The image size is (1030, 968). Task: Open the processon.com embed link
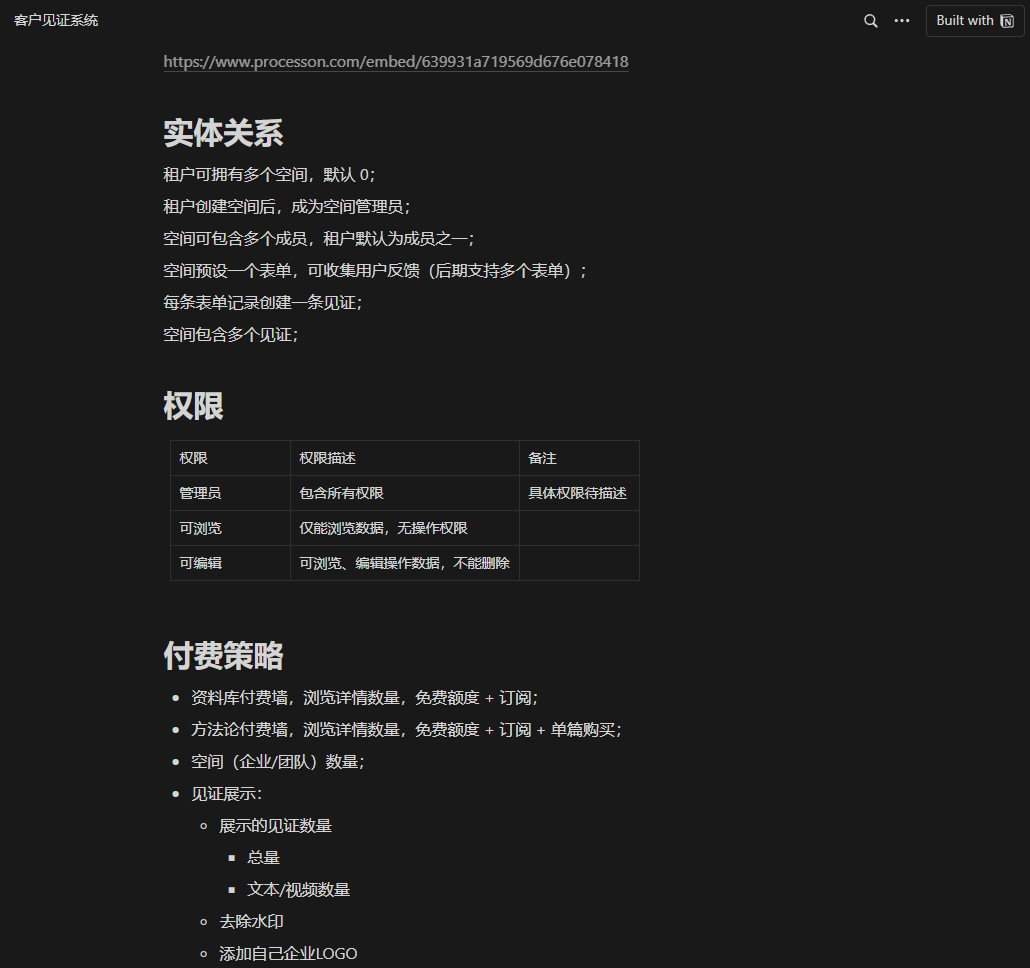[x=396, y=62]
